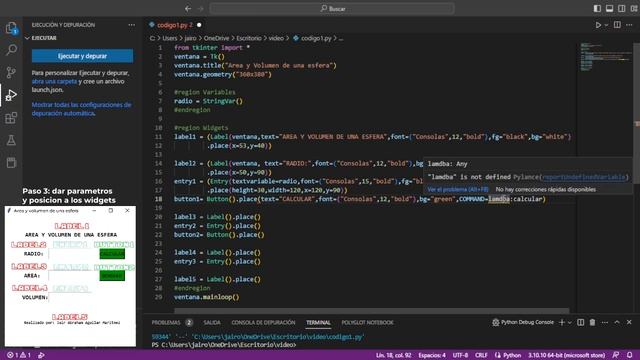
Task: Click errors and warnings status item
Action: pos(19,355)
